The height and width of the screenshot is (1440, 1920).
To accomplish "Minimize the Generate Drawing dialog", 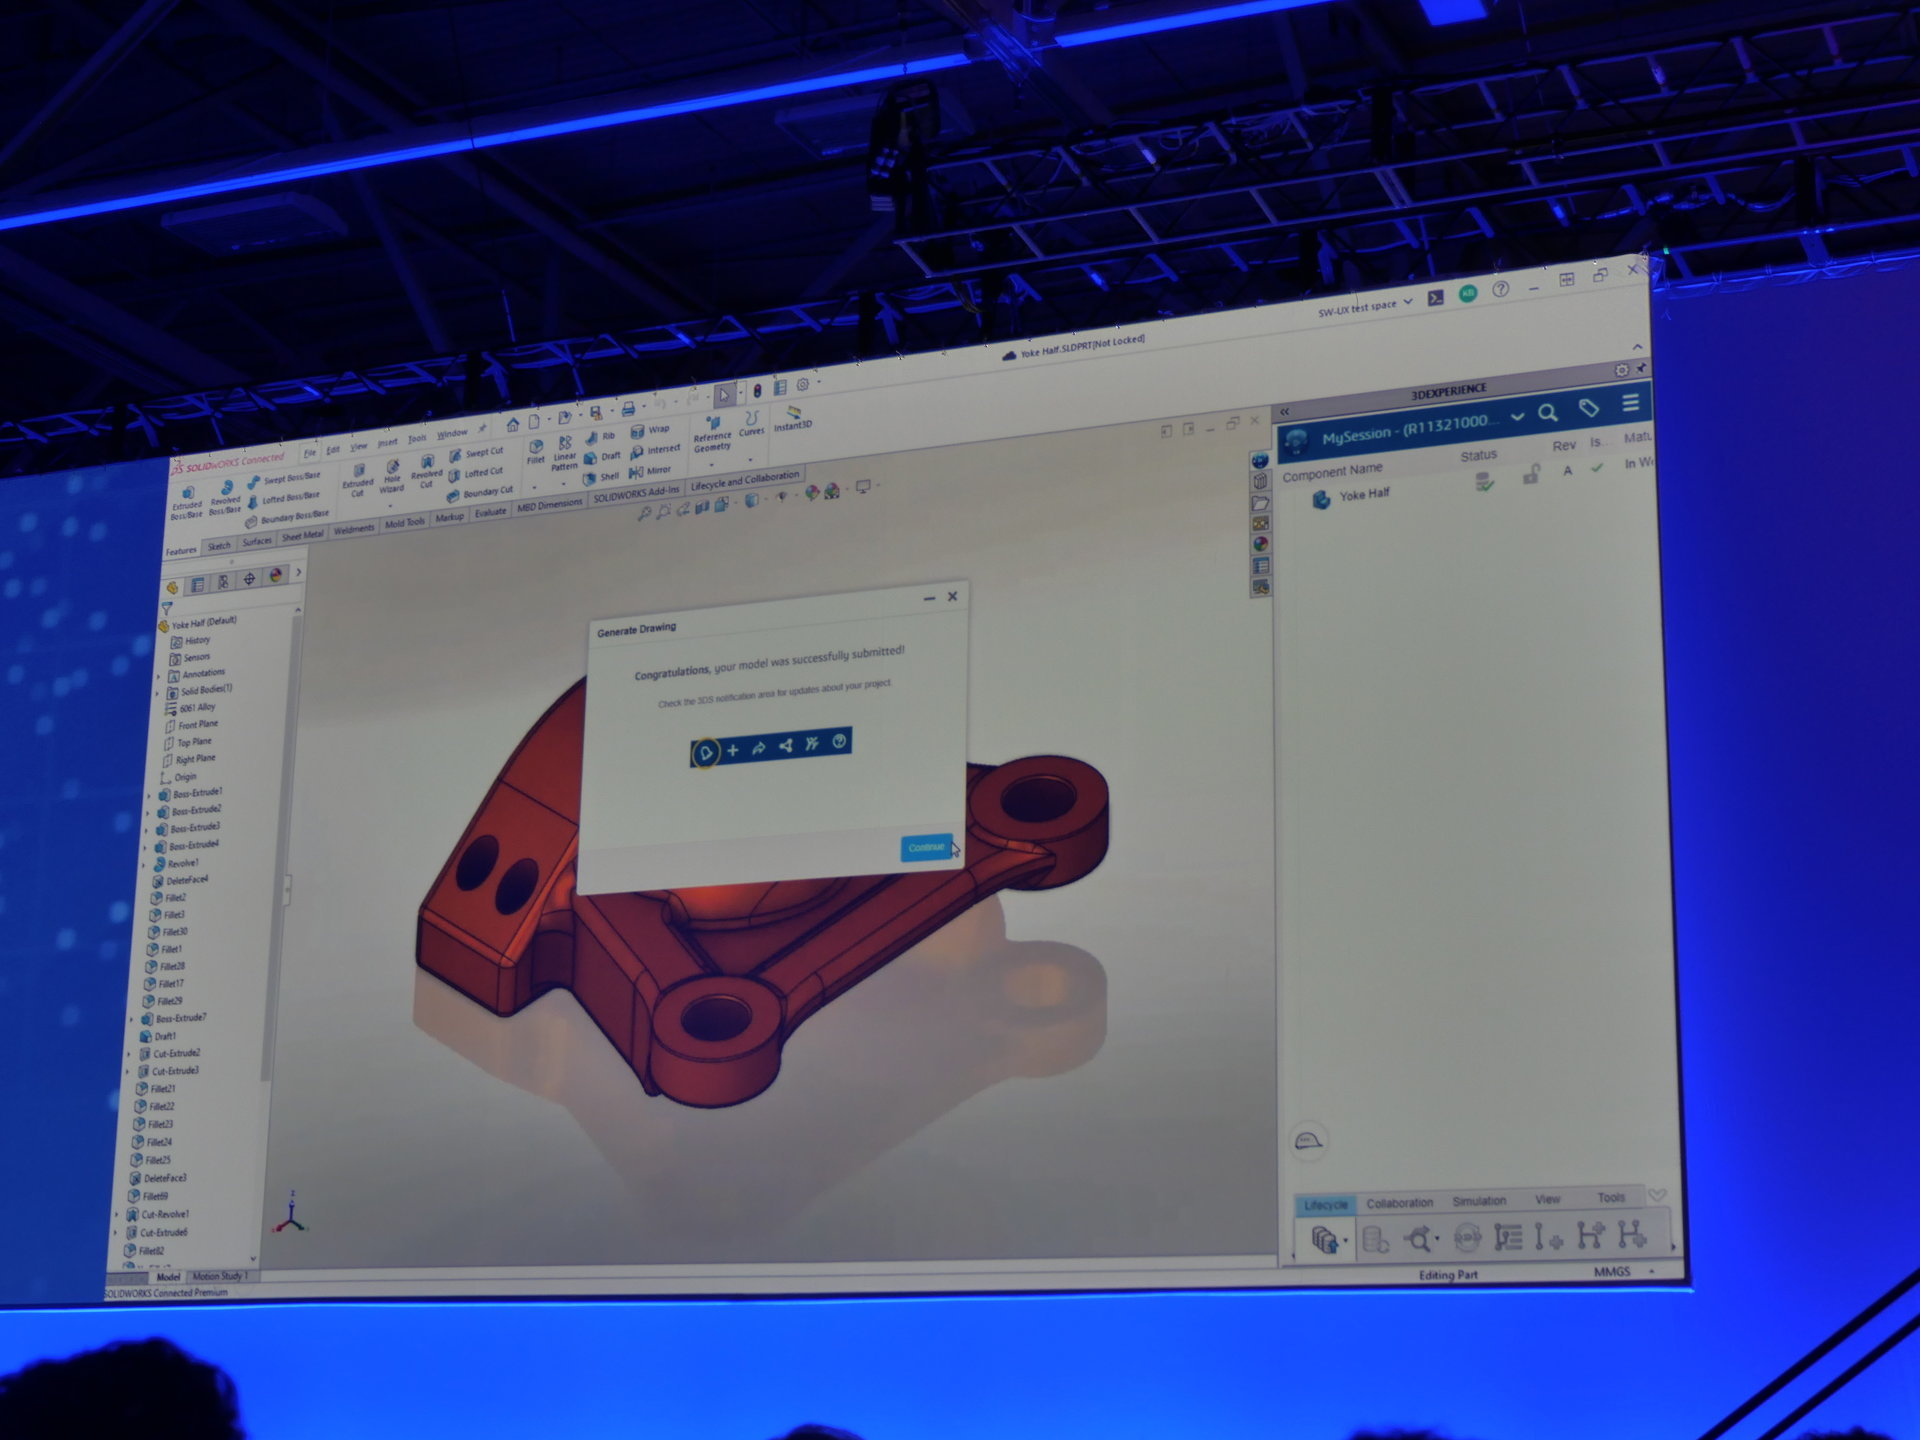I will click(929, 598).
